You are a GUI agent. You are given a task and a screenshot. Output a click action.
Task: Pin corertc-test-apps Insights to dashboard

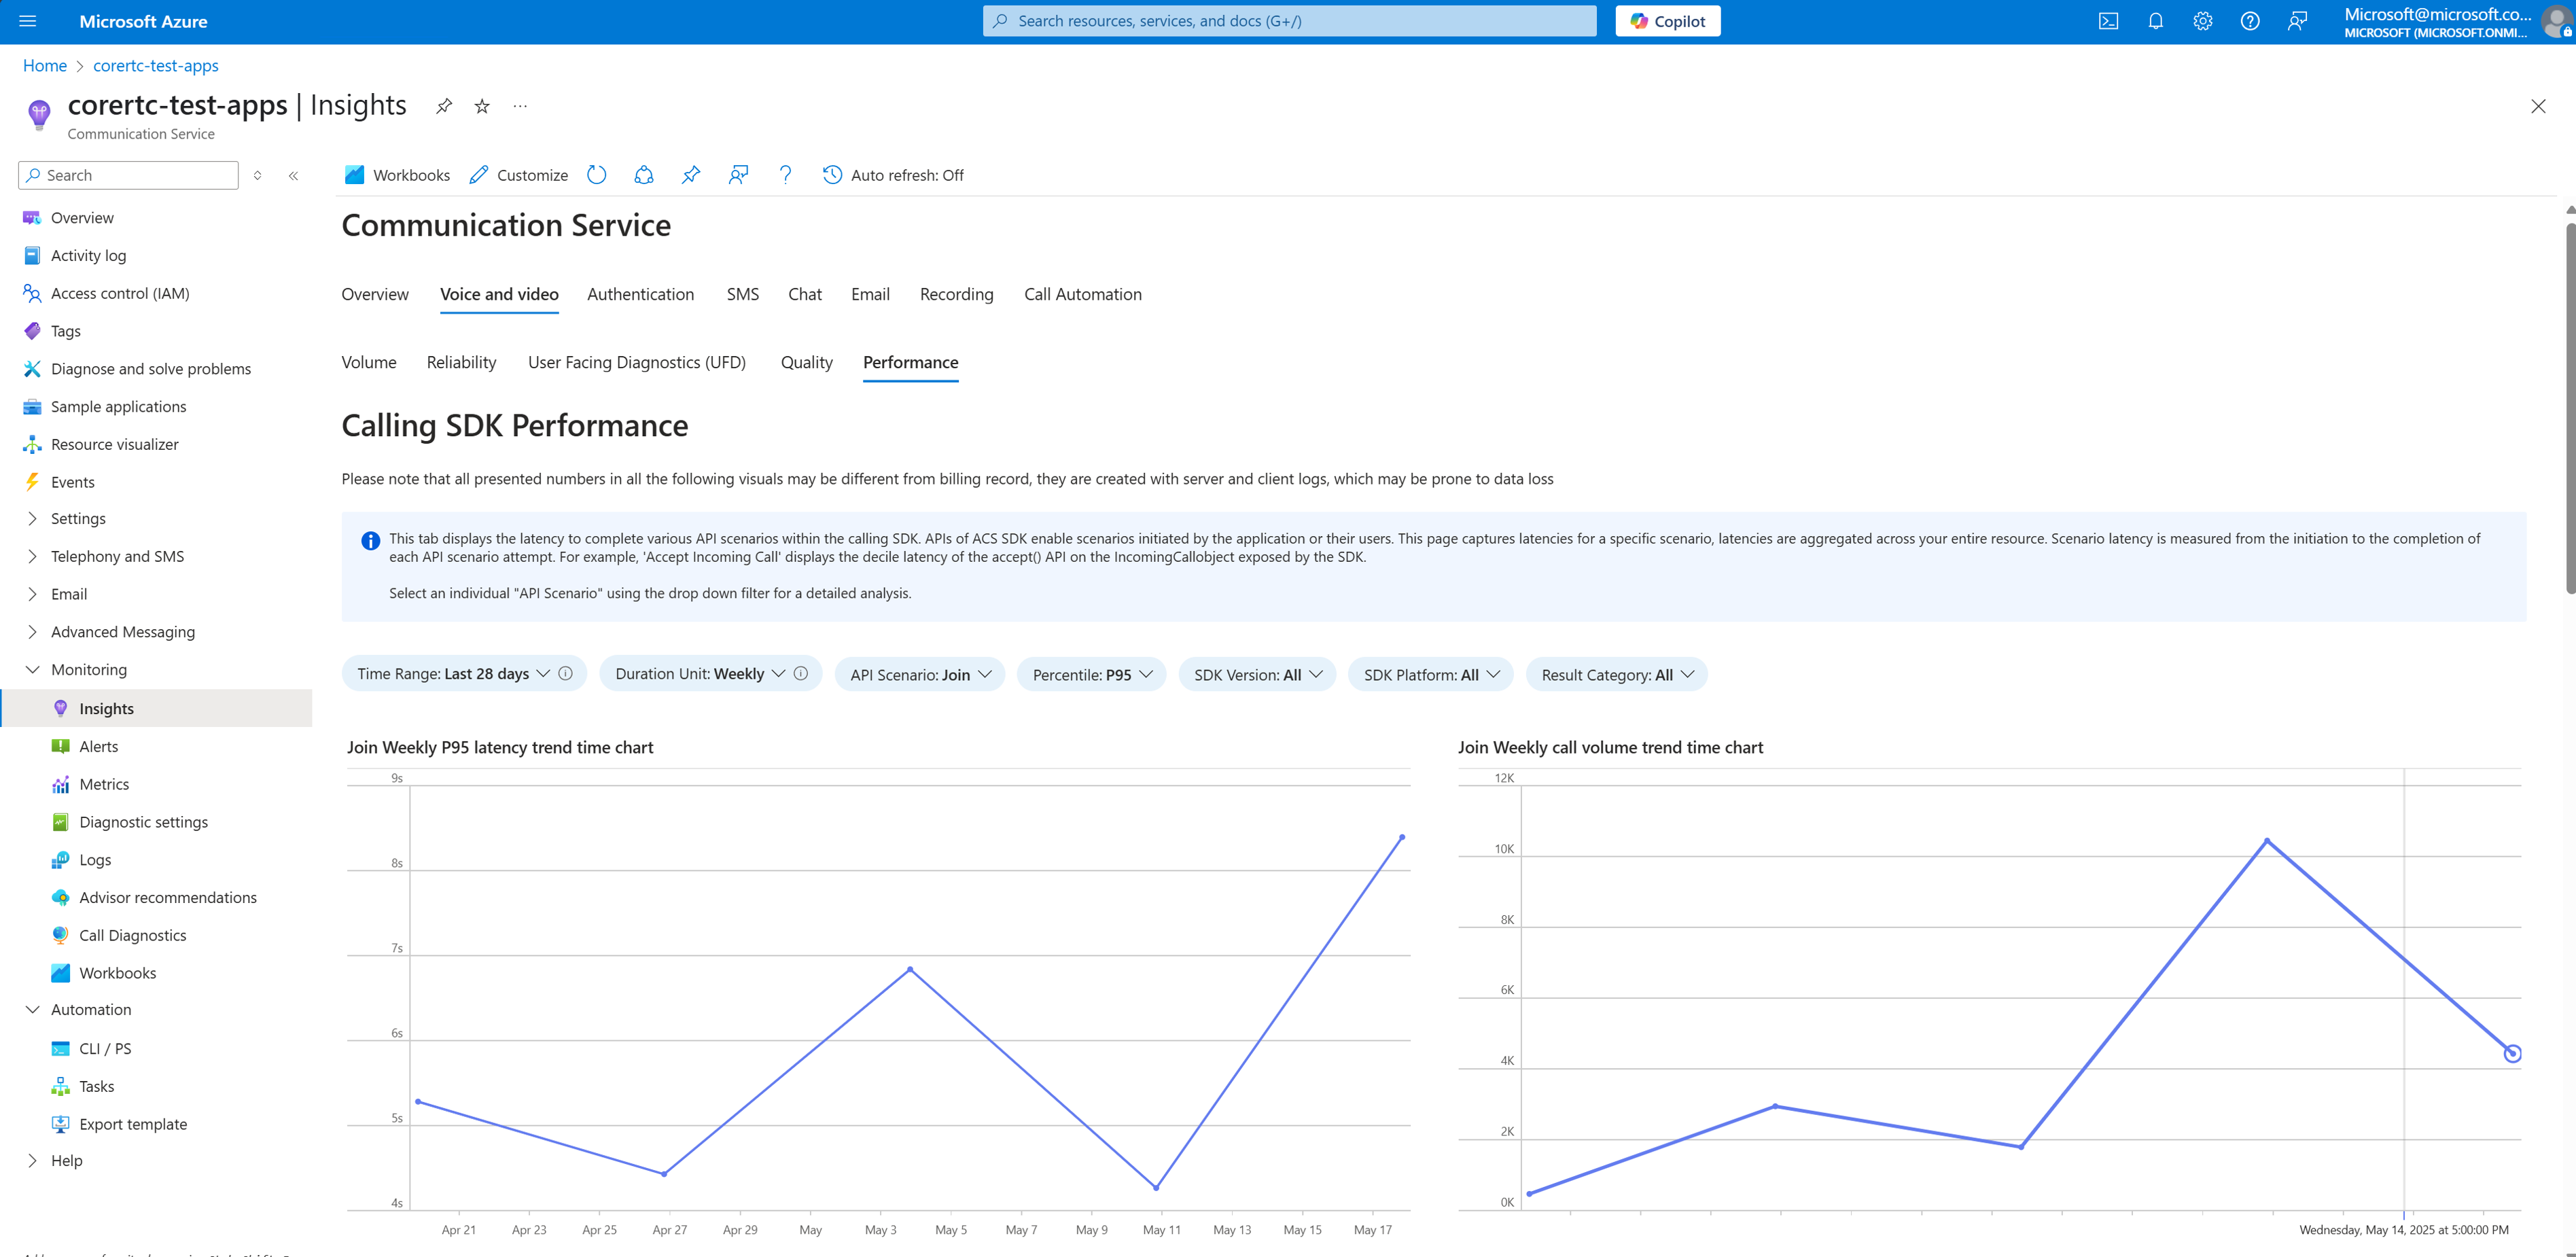coord(443,106)
